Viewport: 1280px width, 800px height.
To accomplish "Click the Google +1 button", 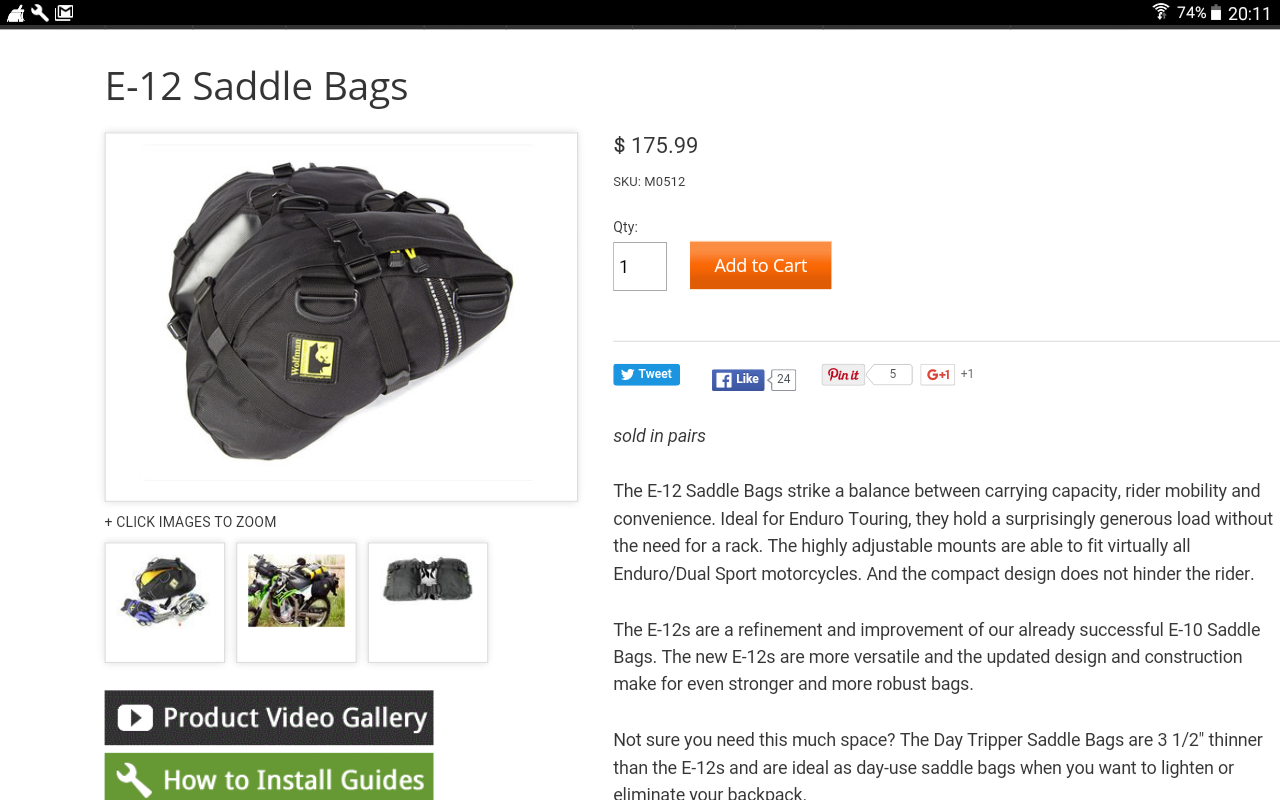I will pyautogui.click(x=938, y=375).
